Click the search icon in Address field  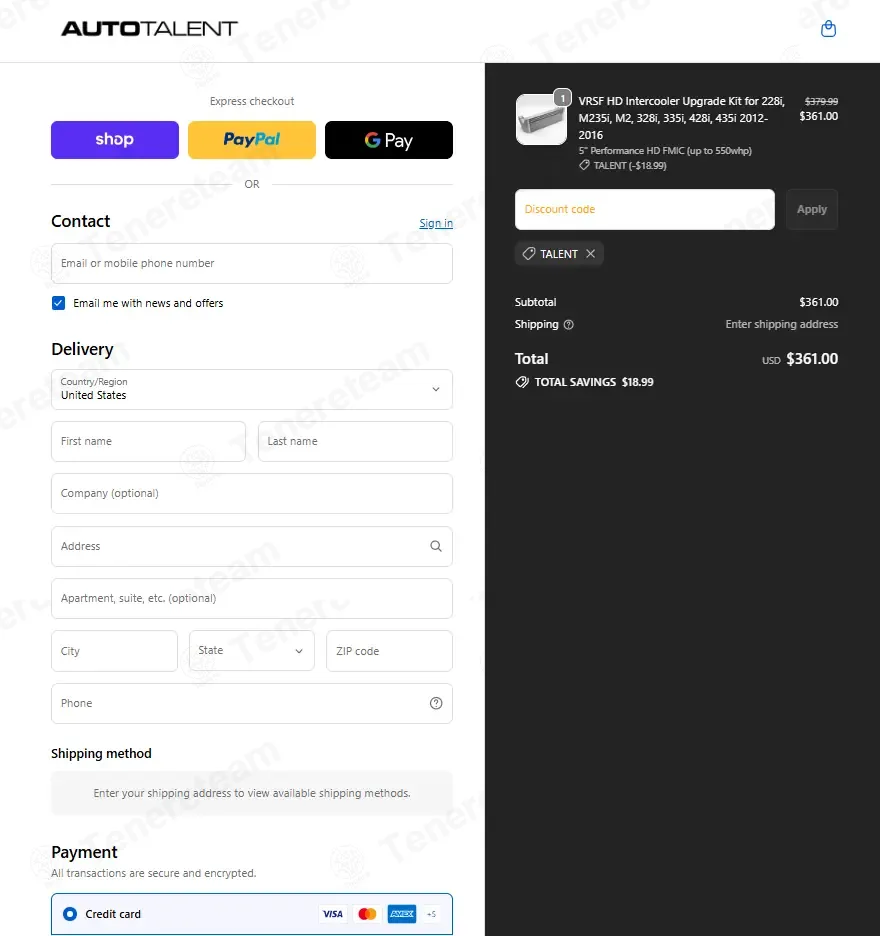pyautogui.click(x=436, y=546)
